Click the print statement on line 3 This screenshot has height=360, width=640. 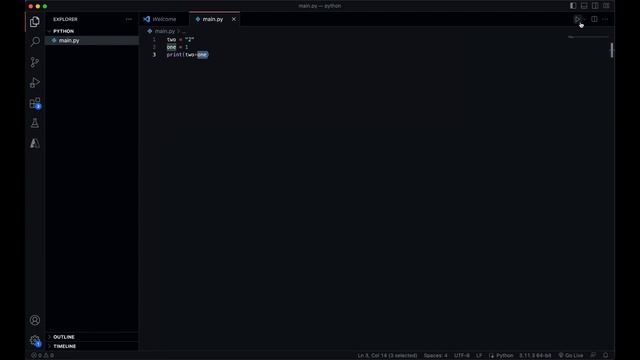coord(187,55)
